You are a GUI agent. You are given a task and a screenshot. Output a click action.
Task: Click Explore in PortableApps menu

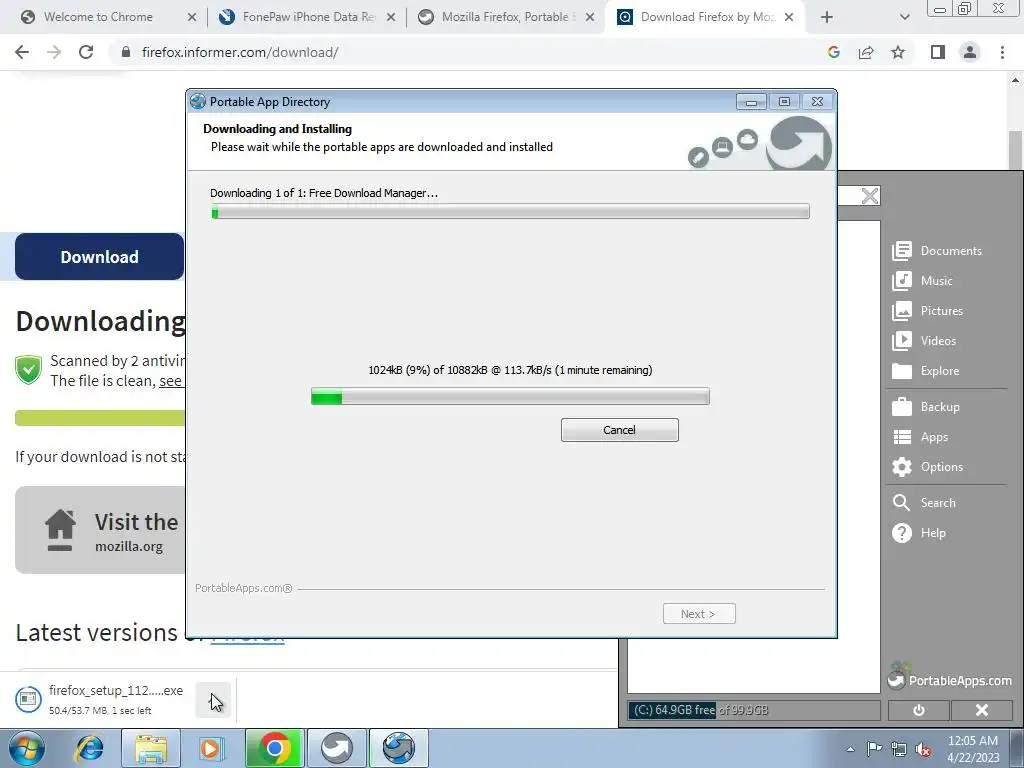925,371
